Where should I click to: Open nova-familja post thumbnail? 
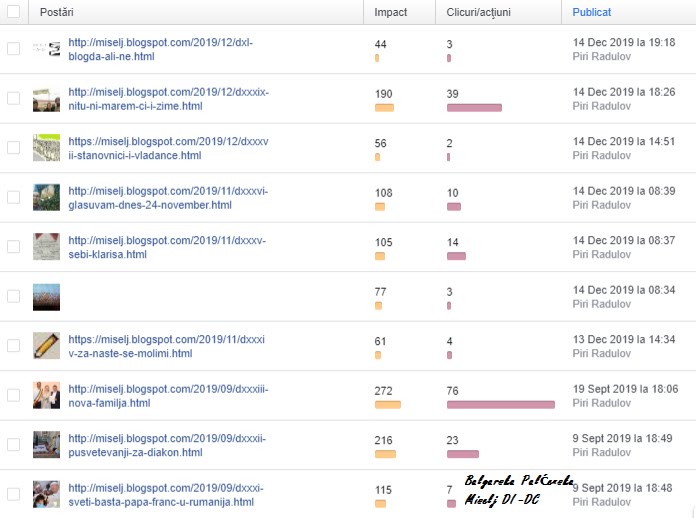point(47,395)
